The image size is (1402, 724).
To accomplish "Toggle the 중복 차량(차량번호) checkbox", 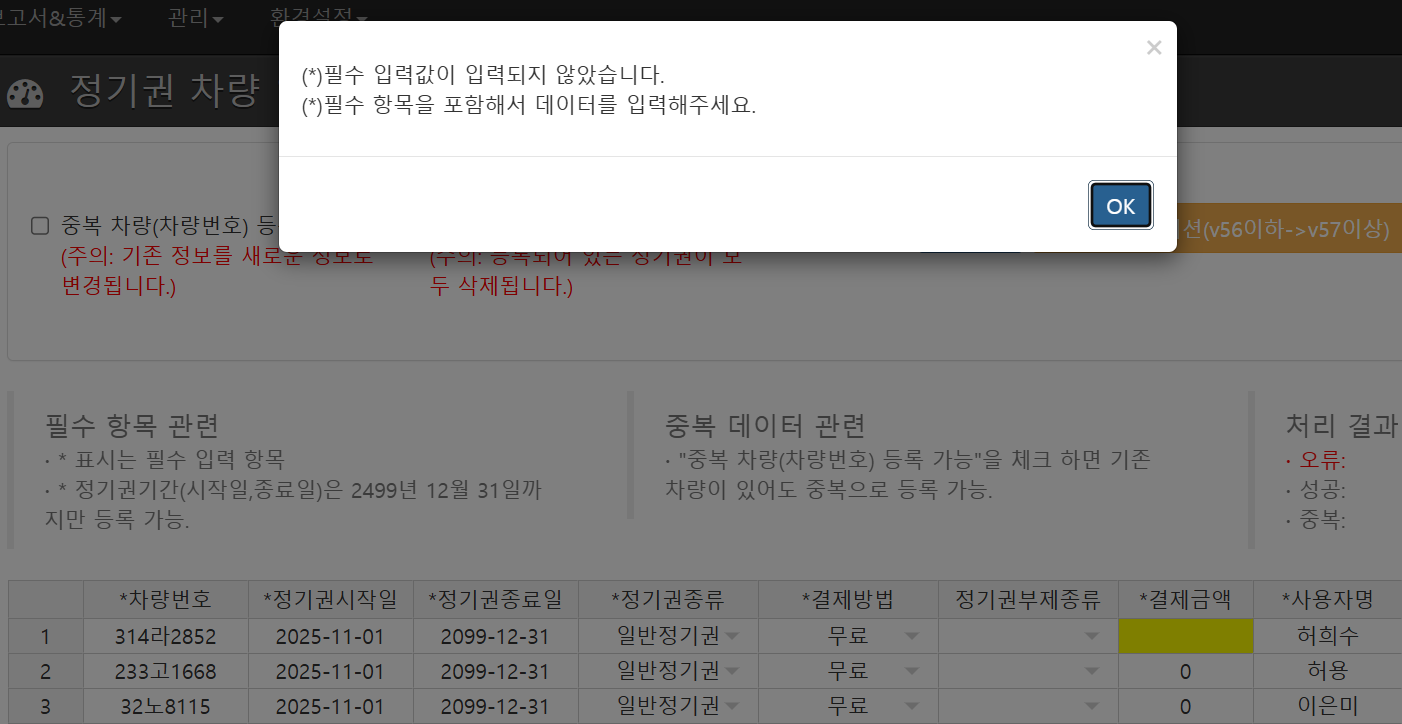I will point(40,226).
